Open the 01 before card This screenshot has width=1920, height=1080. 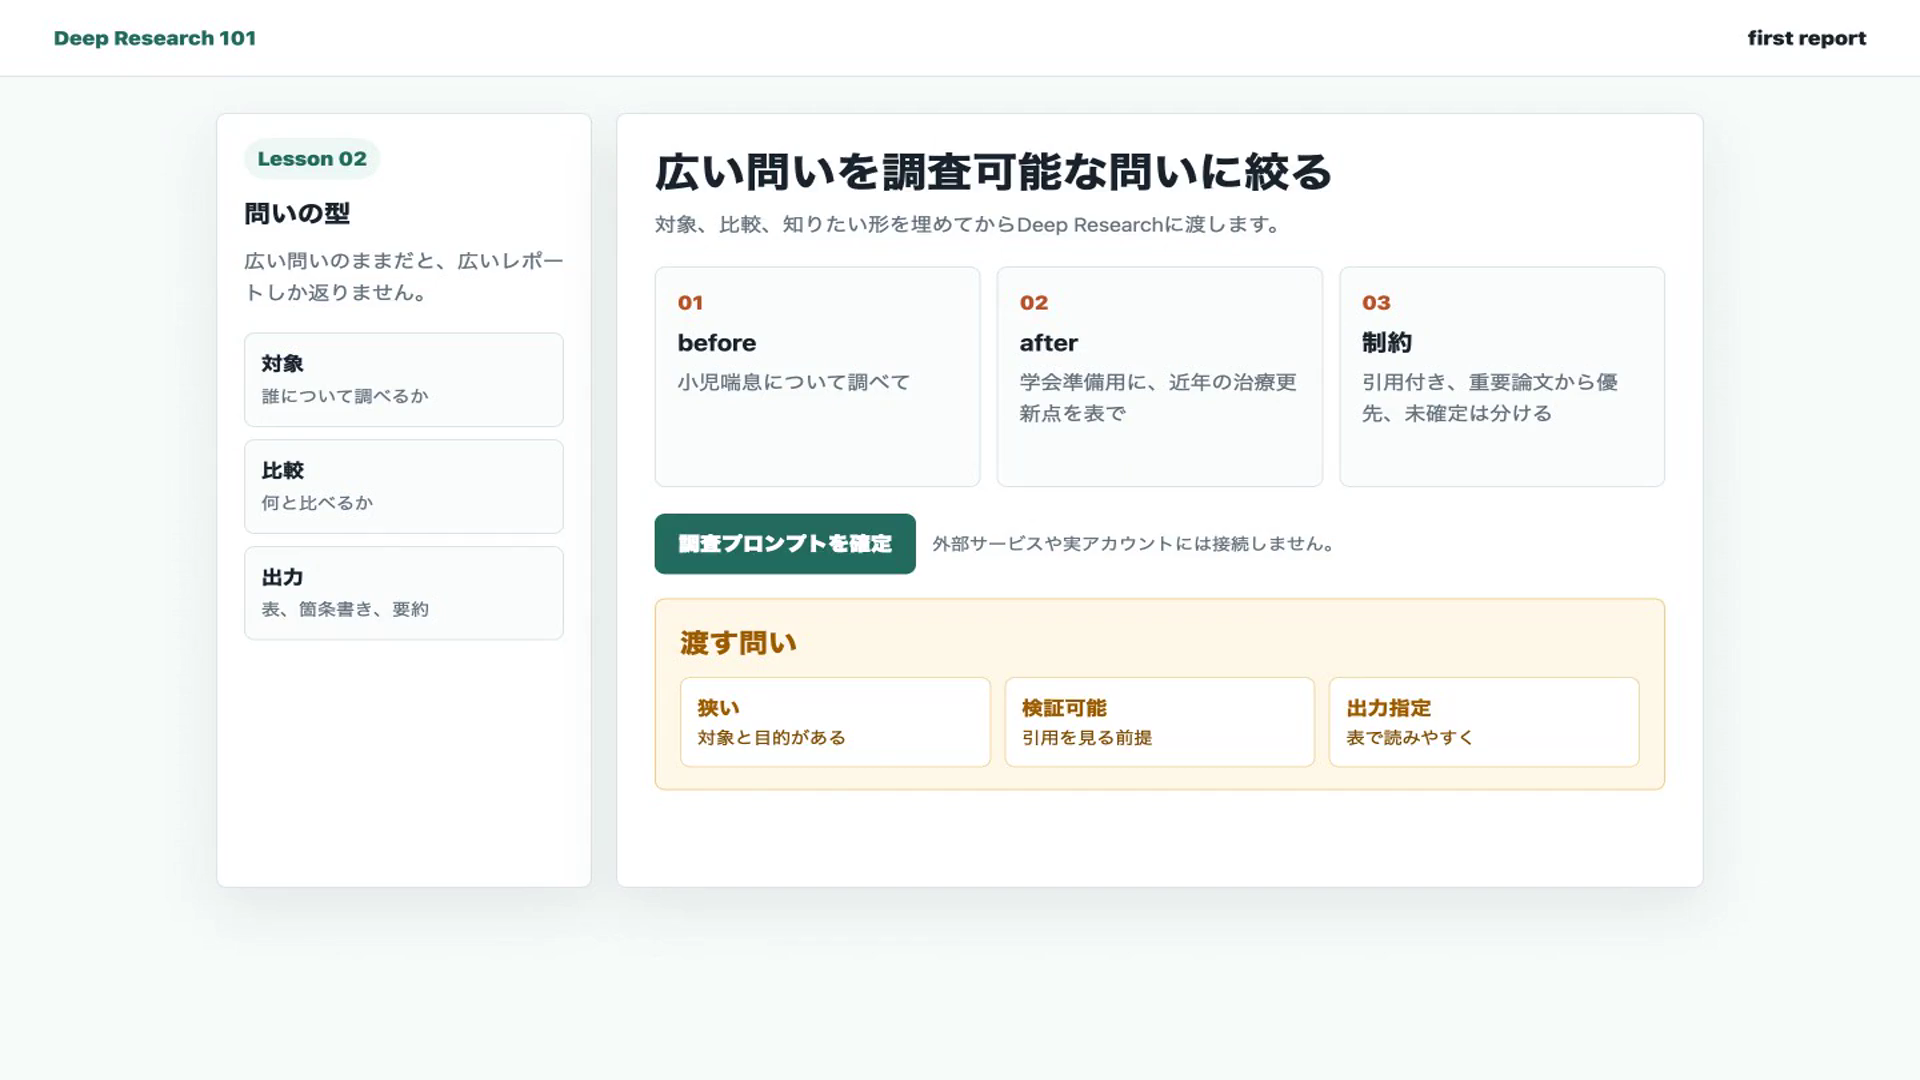click(x=817, y=377)
